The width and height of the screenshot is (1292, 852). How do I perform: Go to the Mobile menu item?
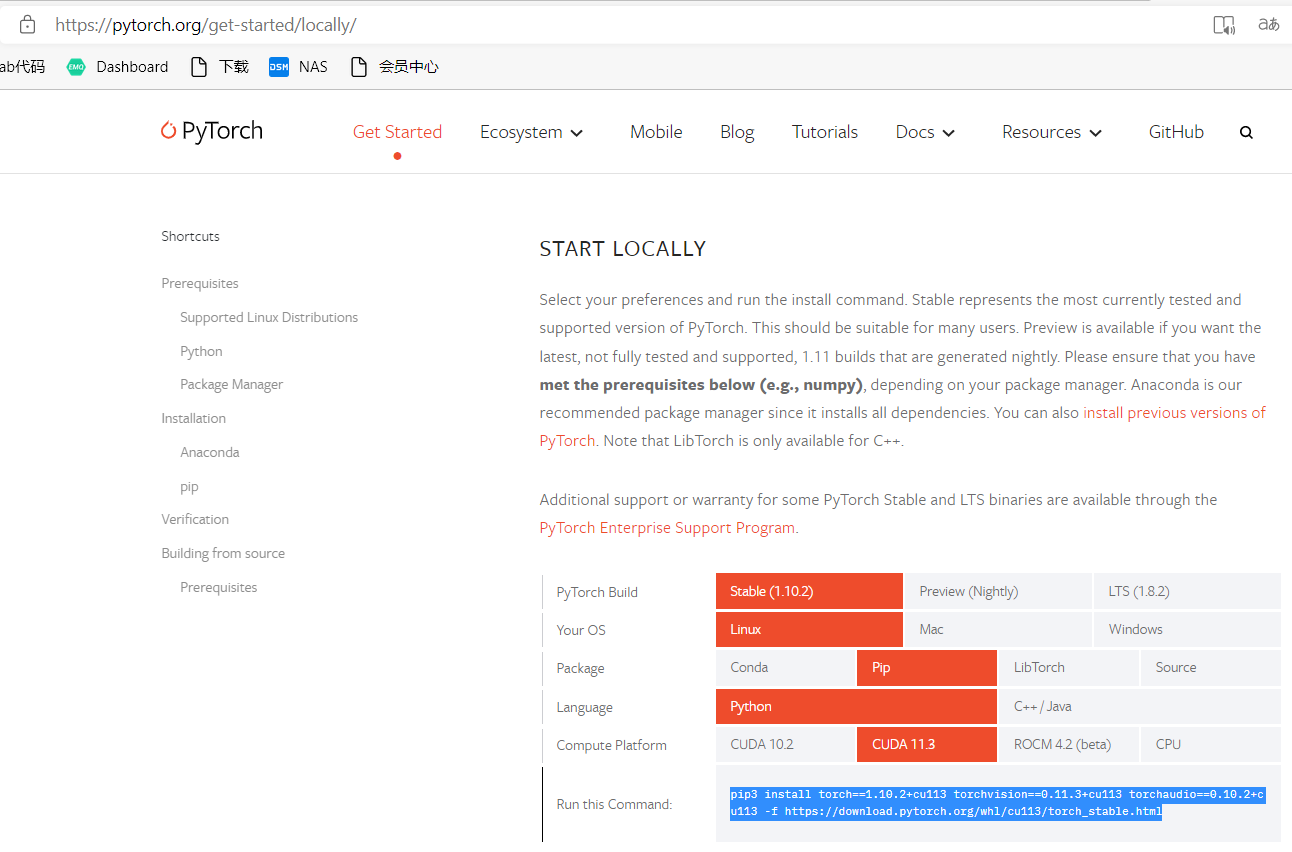click(x=656, y=131)
